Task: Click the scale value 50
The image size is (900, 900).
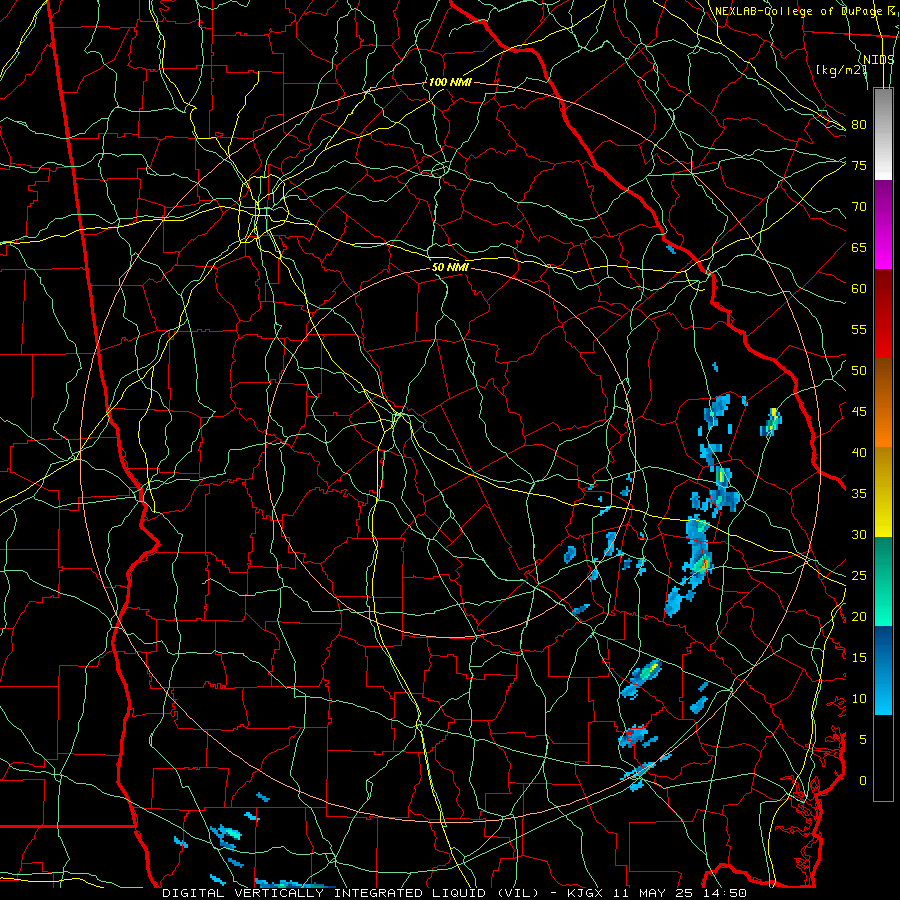Action: (859, 370)
